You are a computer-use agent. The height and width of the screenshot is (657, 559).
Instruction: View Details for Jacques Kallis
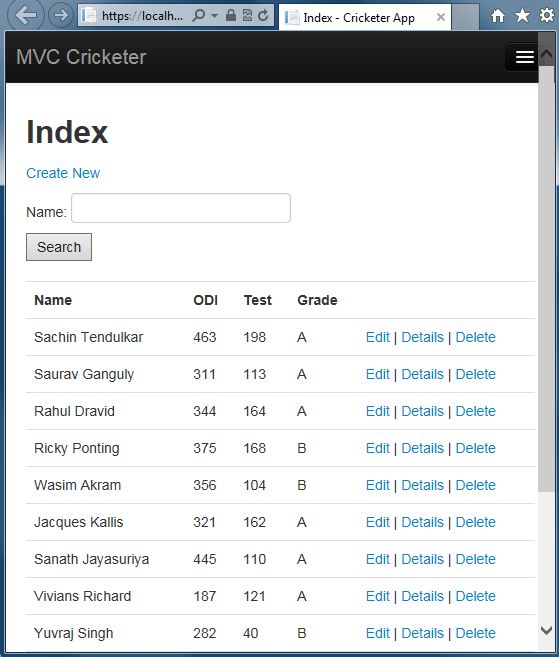pyautogui.click(x=422, y=522)
